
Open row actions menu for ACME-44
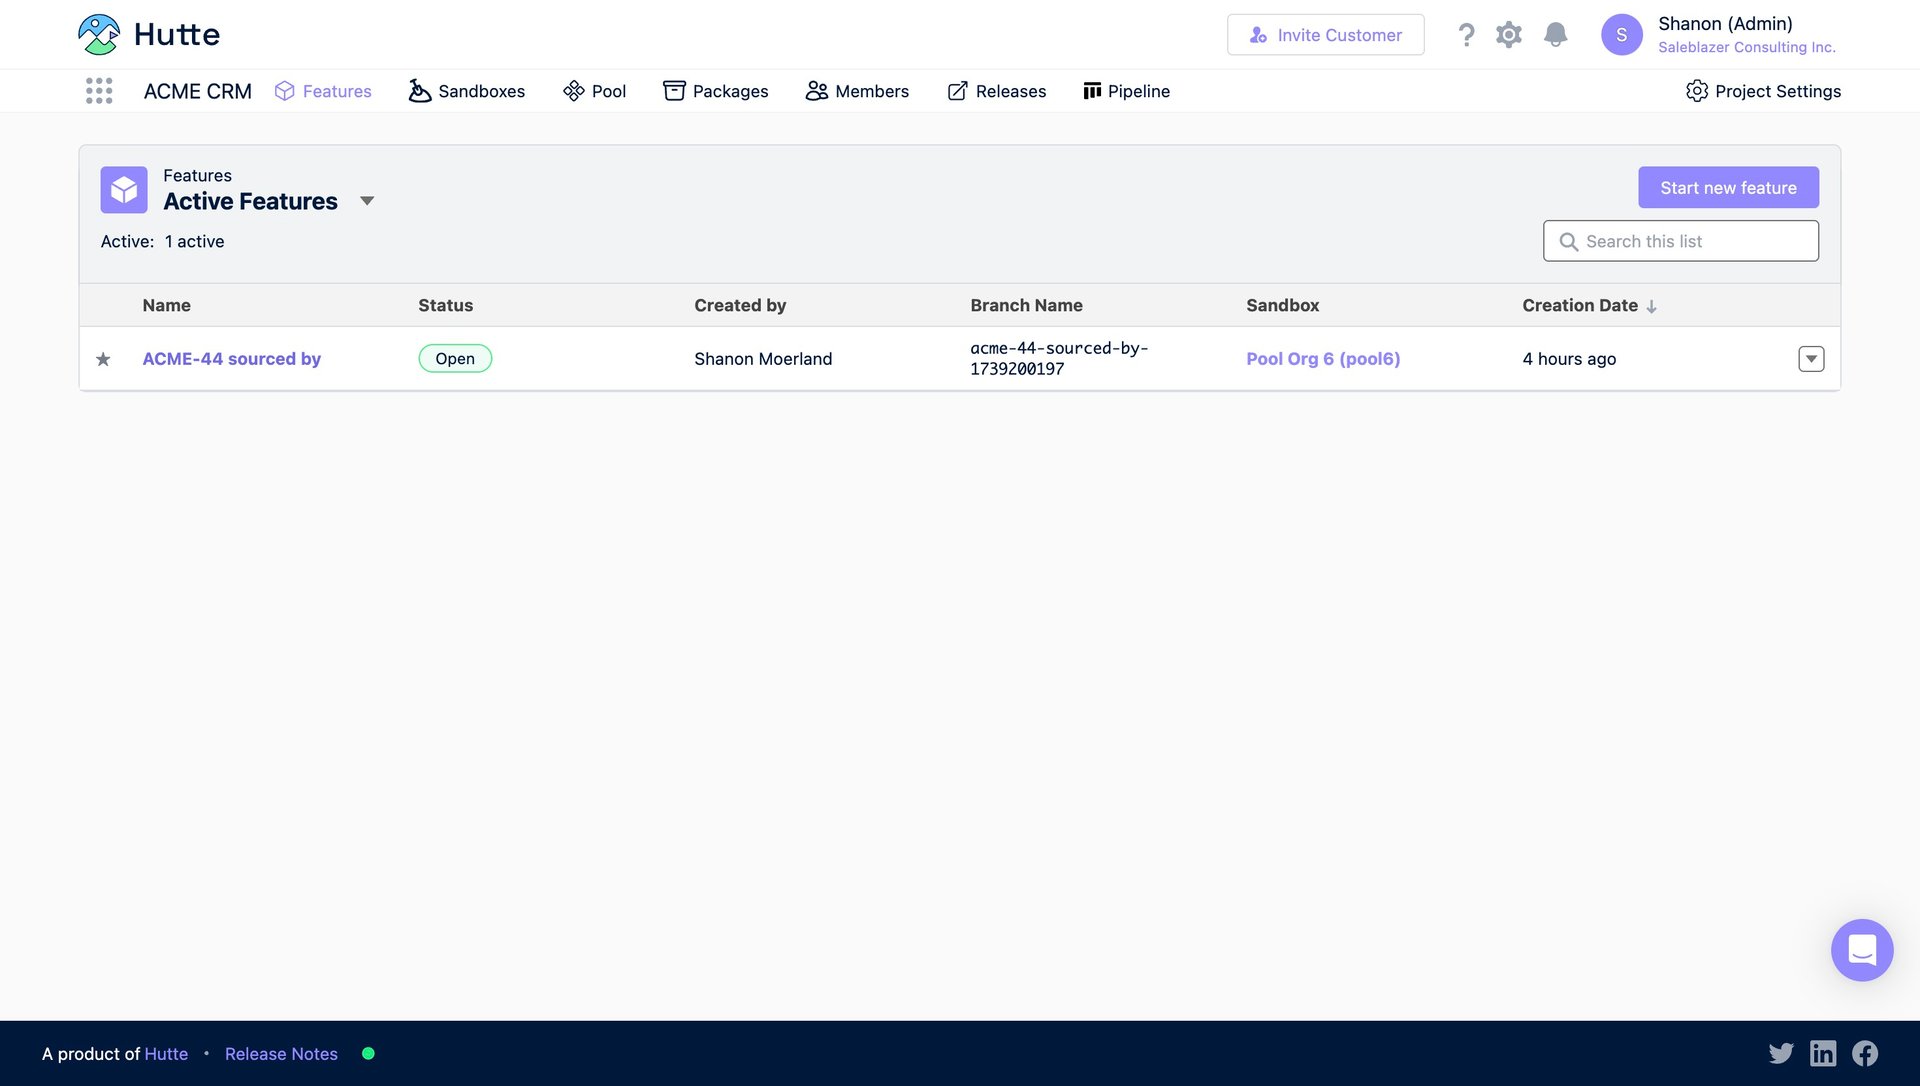pos(1810,359)
